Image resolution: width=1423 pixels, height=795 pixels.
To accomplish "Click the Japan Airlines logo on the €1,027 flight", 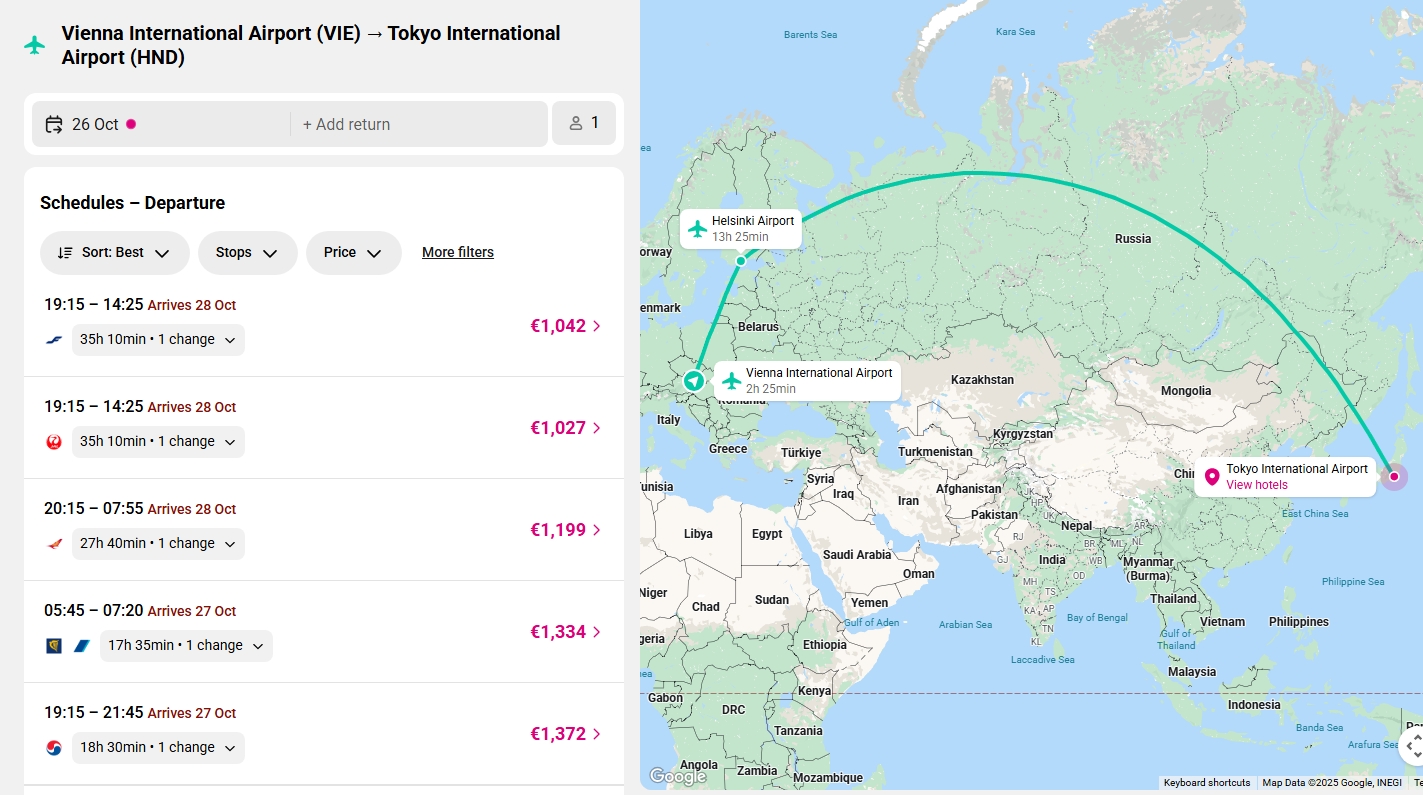I will click(x=55, y=442).
